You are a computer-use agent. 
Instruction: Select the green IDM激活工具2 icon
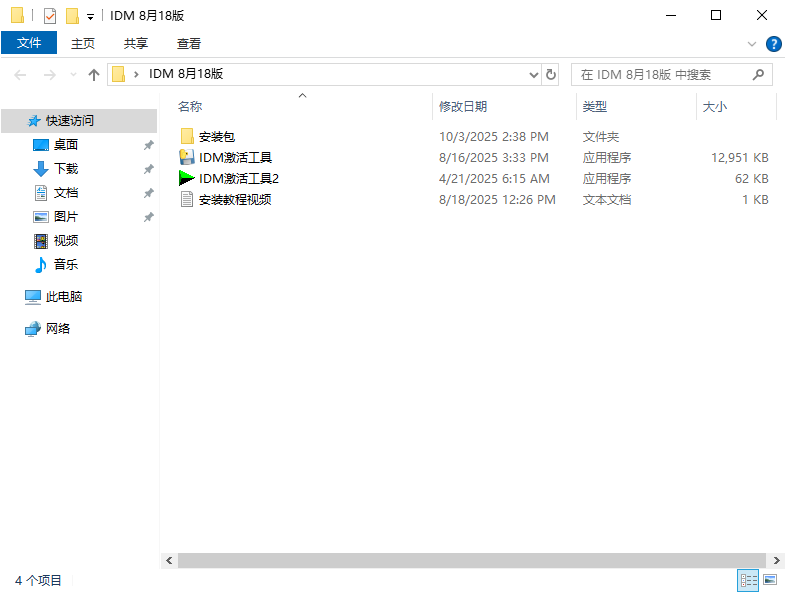click(186, 178)
